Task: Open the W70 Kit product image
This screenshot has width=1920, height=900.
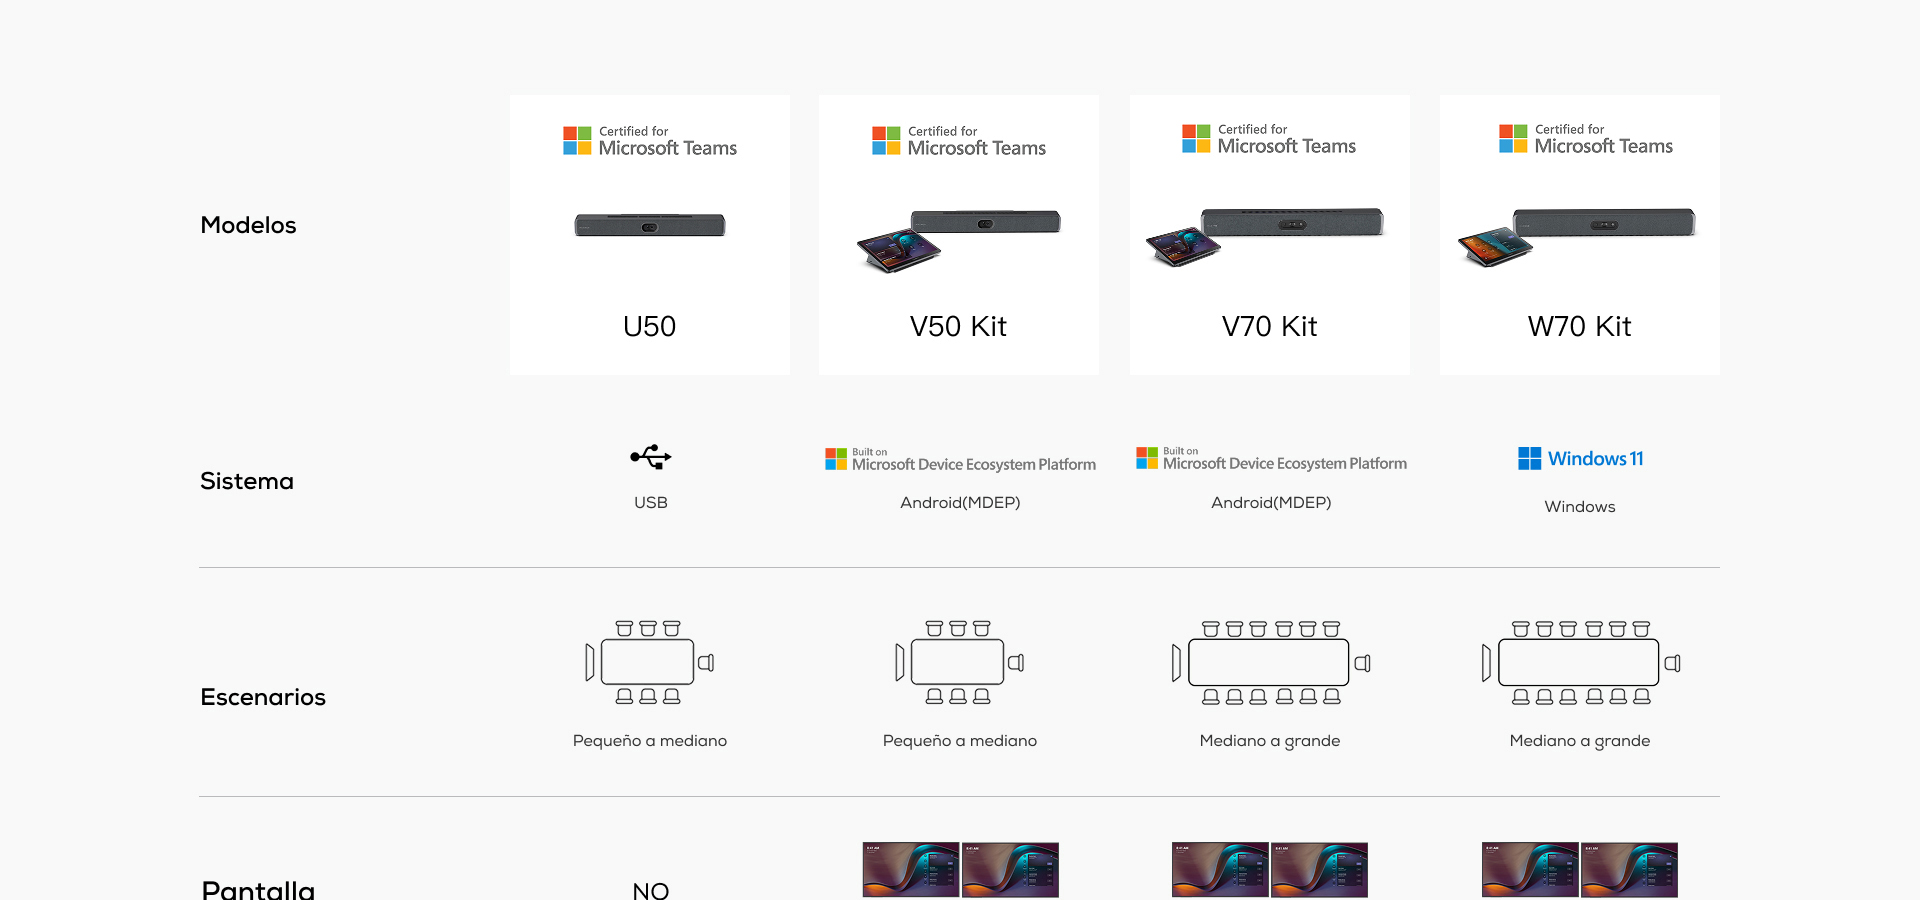Action: click(x=1577, y=236)
